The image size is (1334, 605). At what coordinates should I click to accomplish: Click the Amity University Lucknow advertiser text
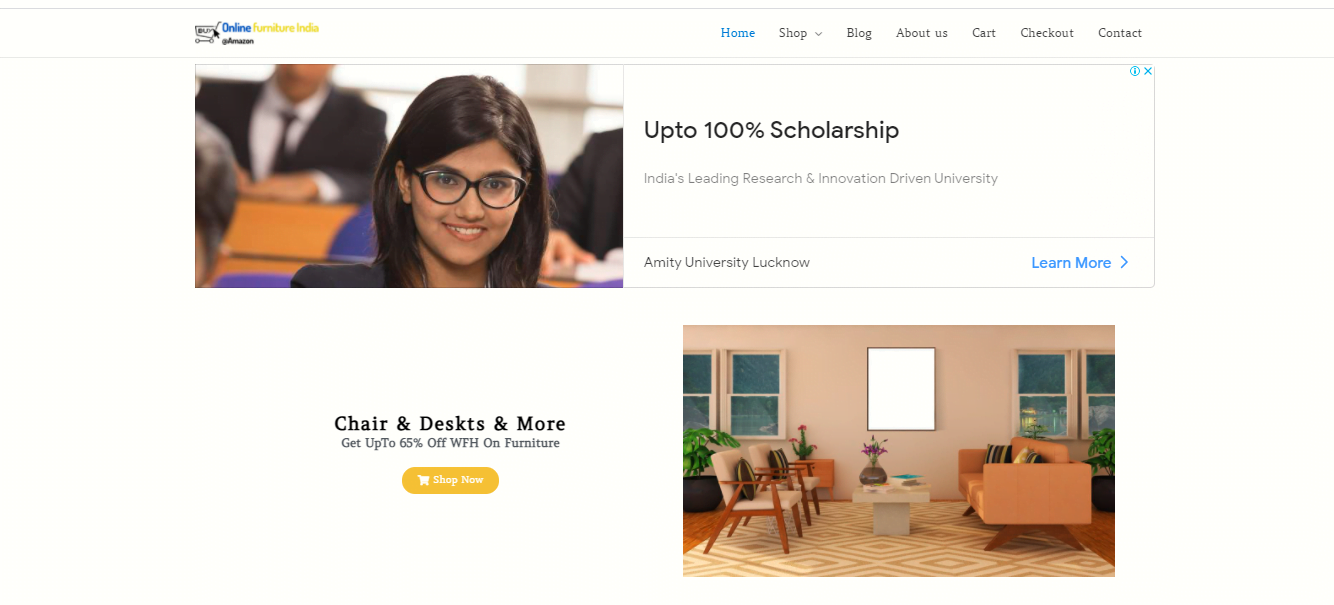point(727,262)
